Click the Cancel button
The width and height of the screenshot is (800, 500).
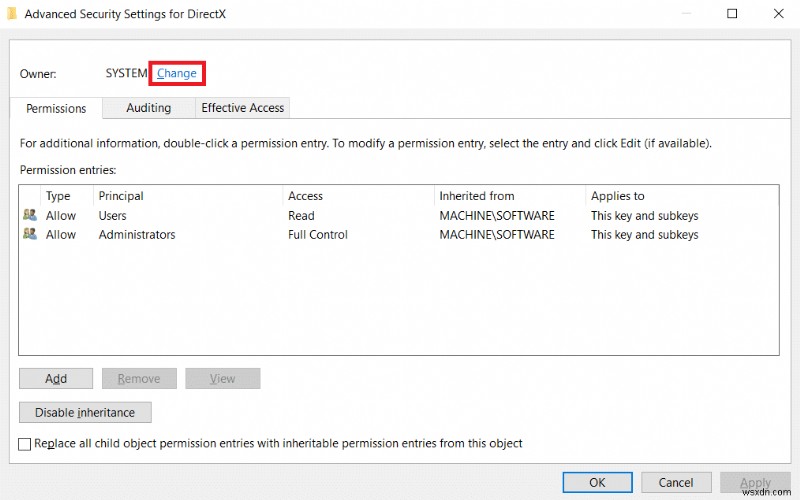[x=675, y=482]
